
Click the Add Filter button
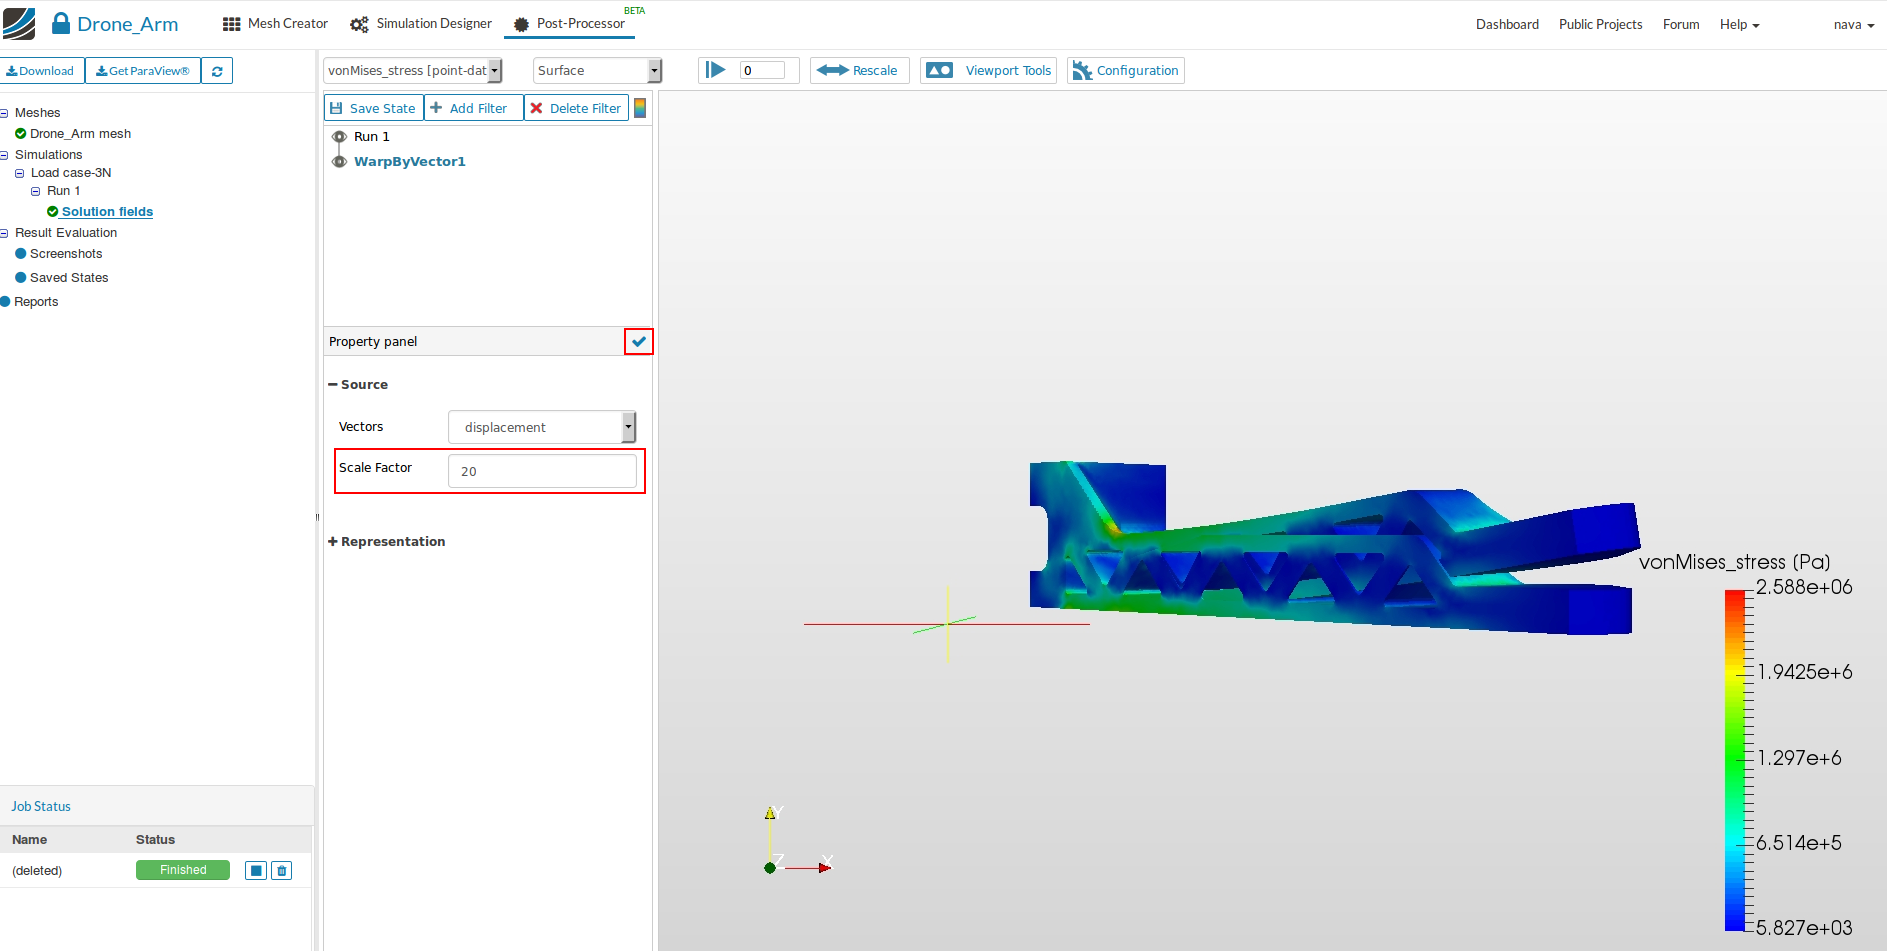point(474,108)
